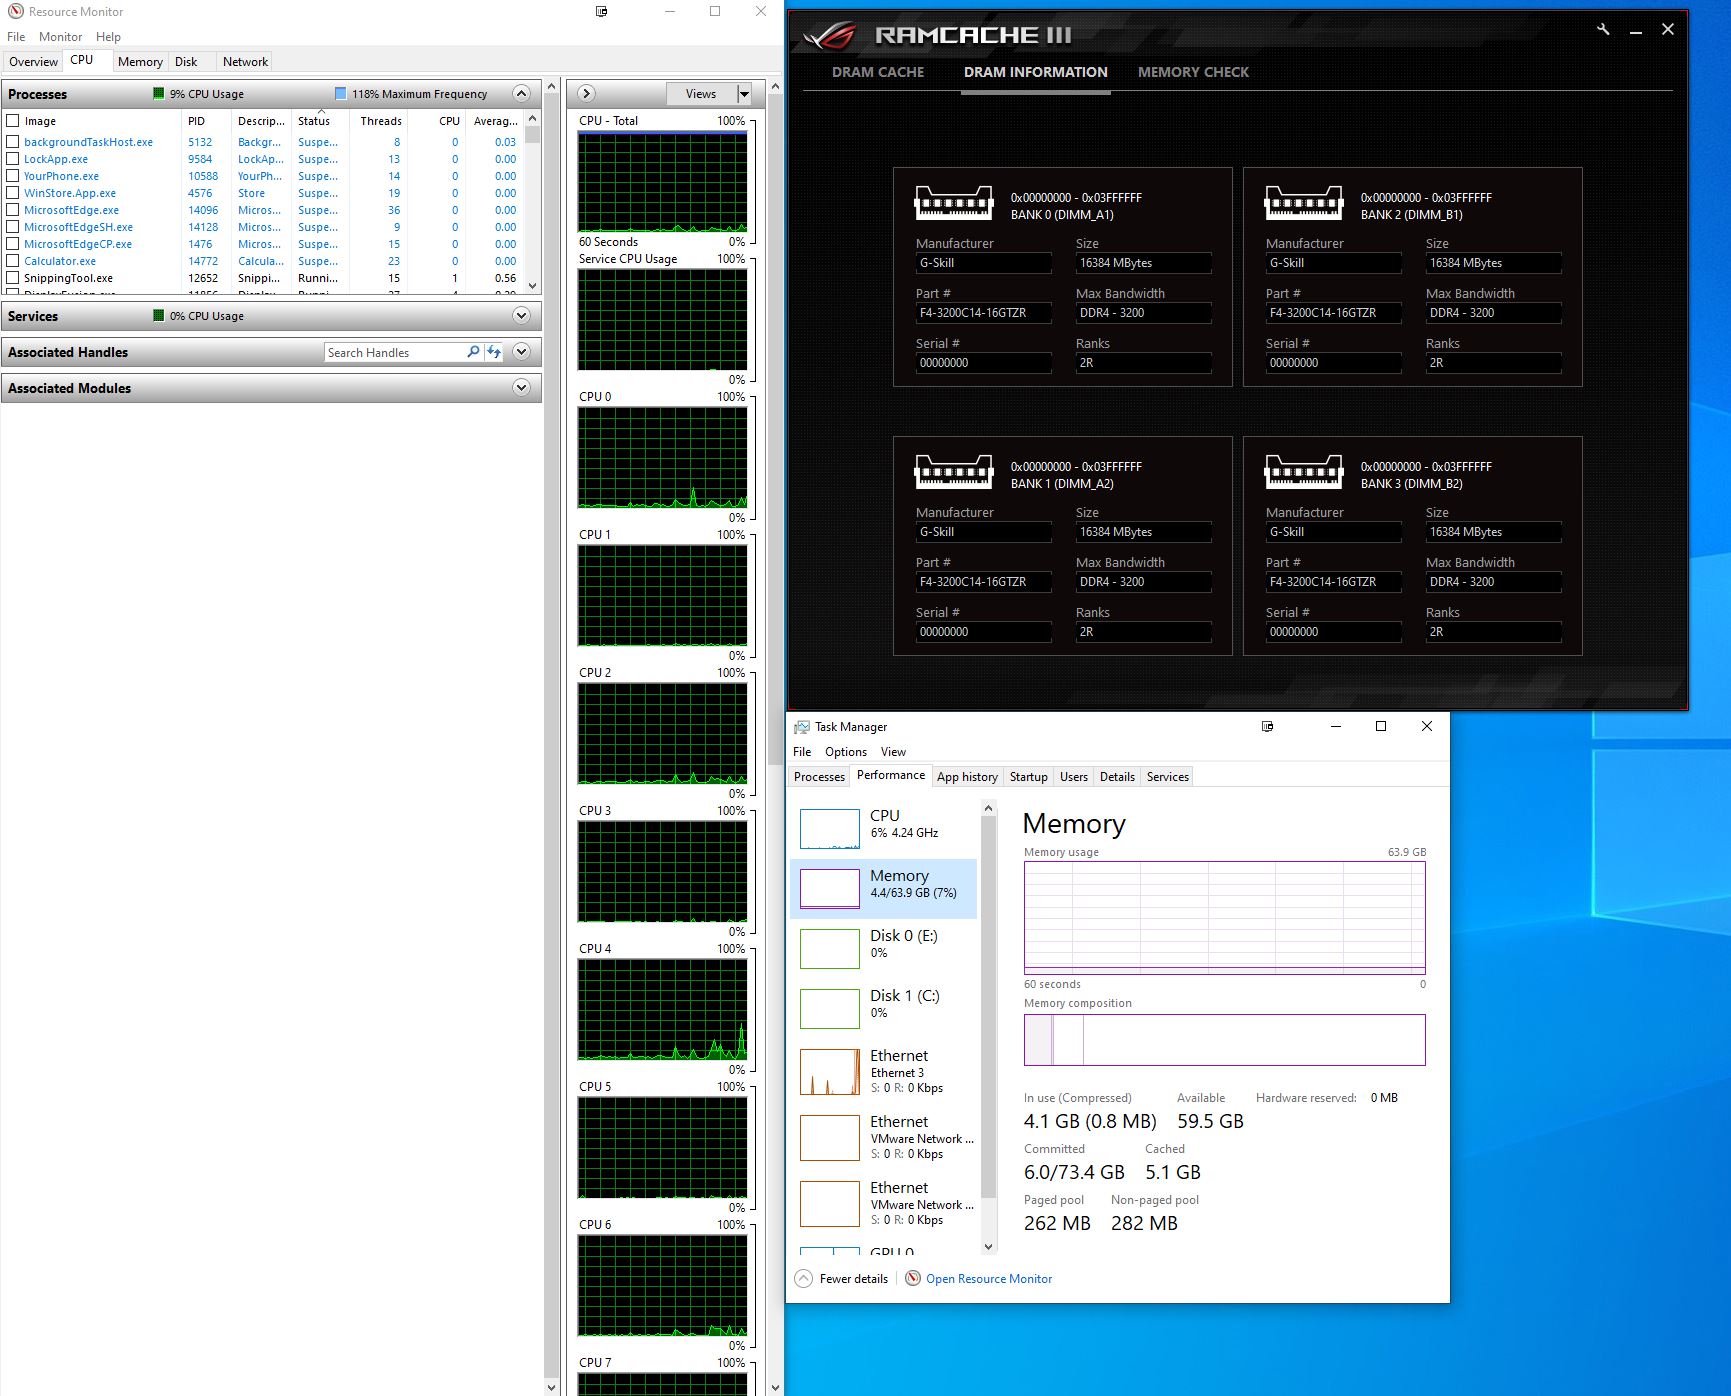Screen dimensions: 1731x1396
Task: Select Disk 0 (E:) performance item
Action: coord(883,949)
